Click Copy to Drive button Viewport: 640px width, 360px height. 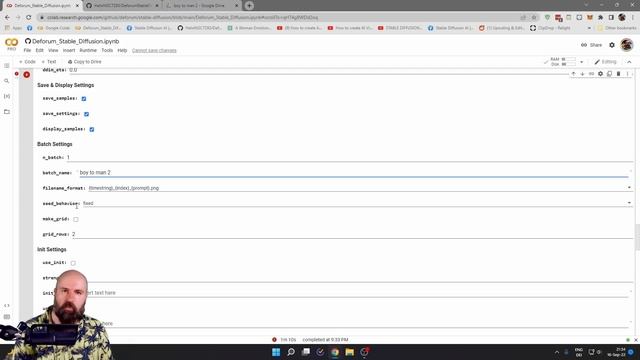pos(84,62)
